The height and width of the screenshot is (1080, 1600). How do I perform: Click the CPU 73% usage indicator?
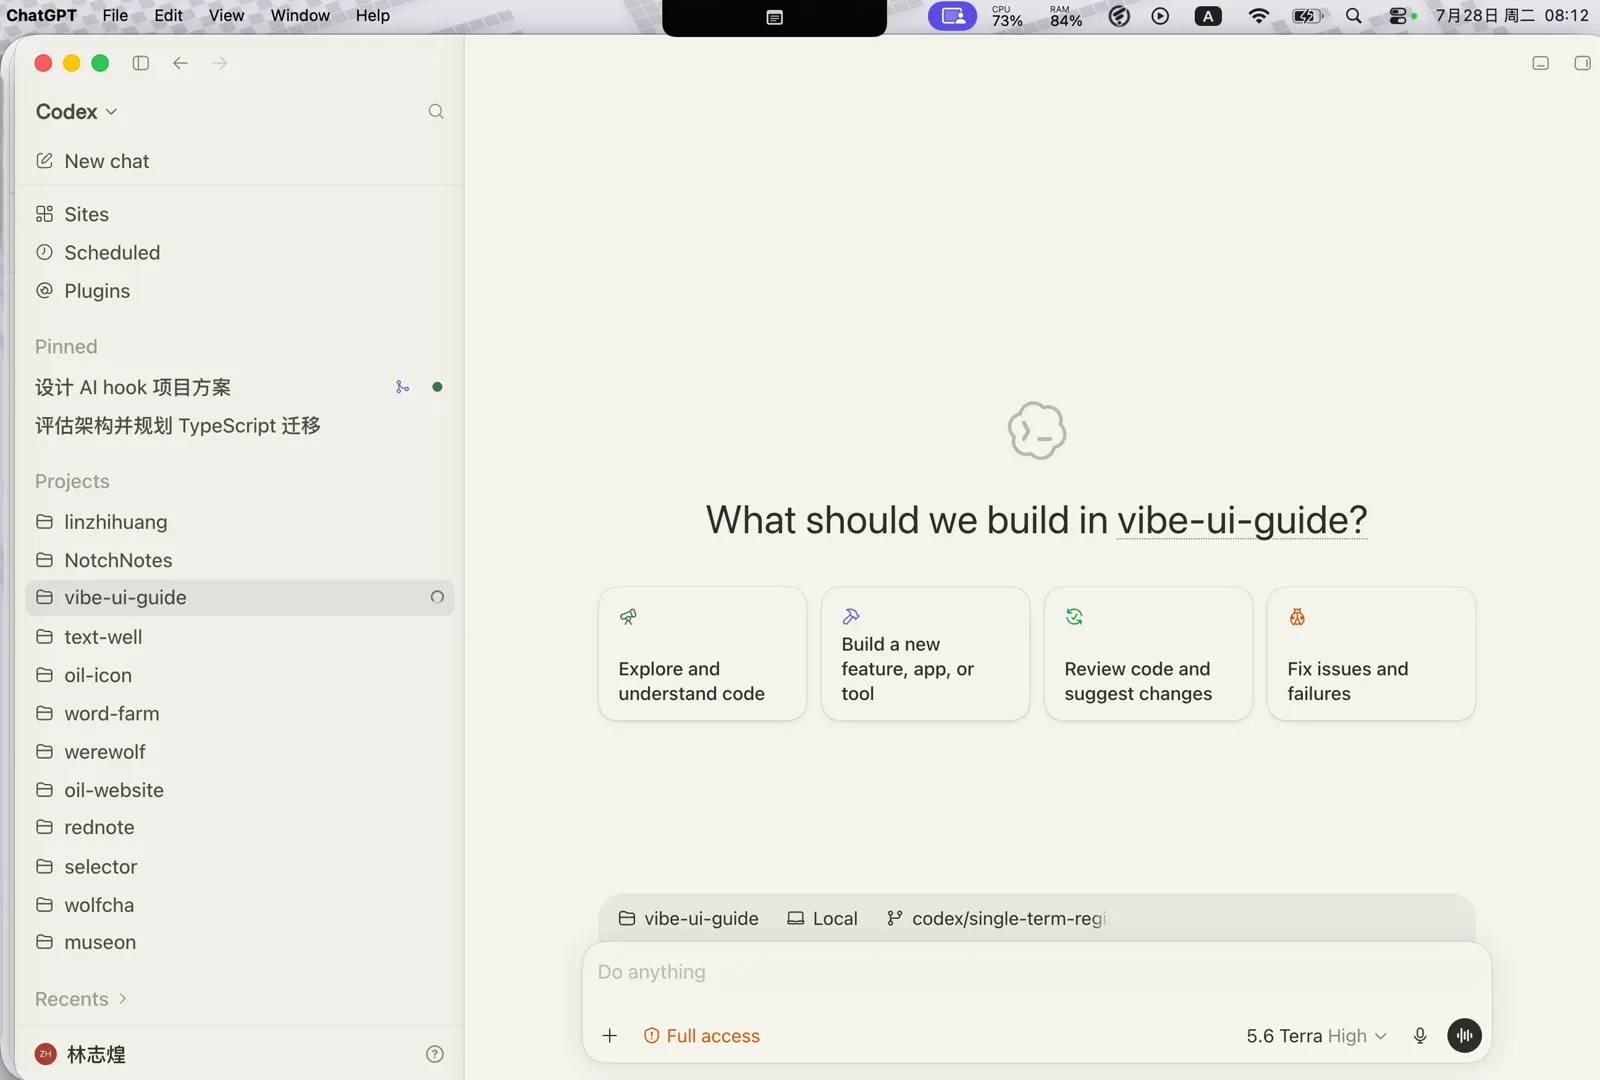click(1007, 16)
